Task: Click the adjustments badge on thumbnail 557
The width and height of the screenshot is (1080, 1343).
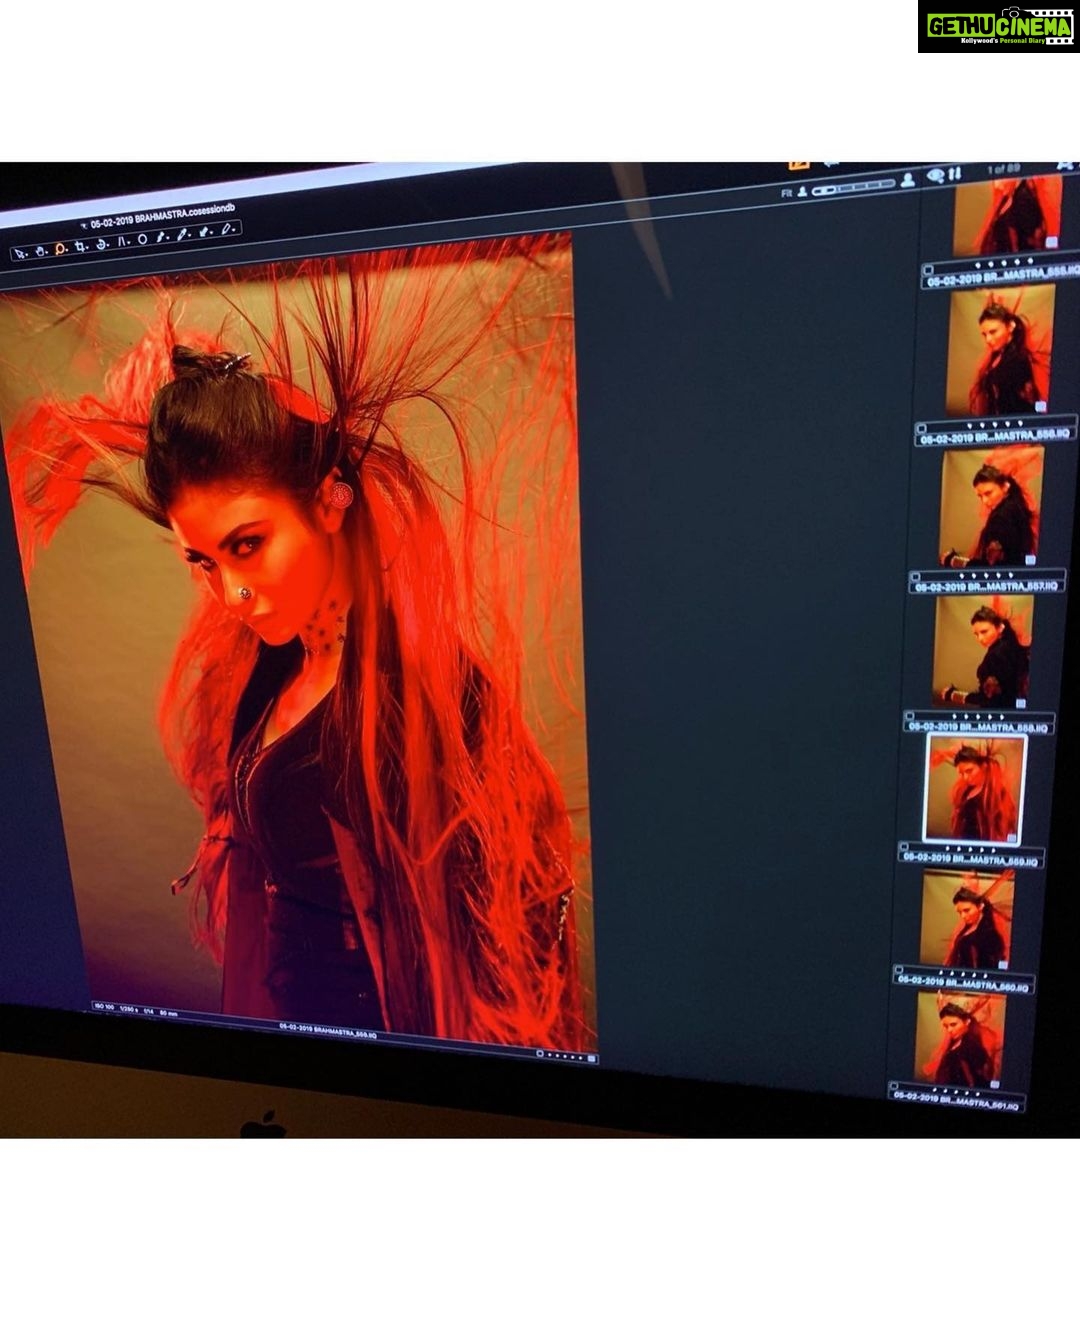Action: point(1030,558)
